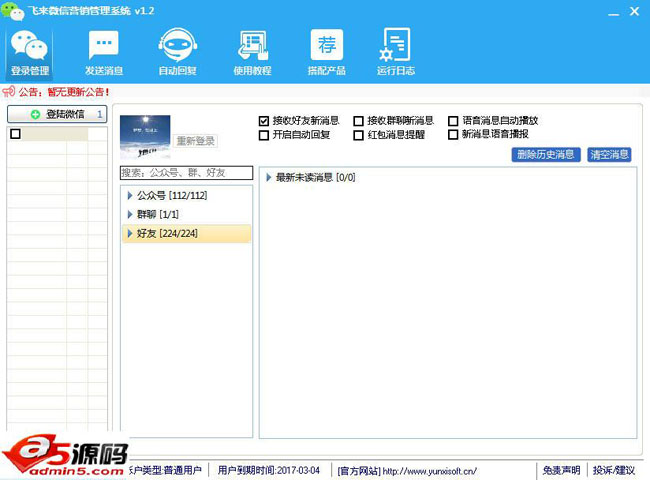The image size is (650, 480).
Task: Click the 删除历史消息 button
Action: pyautogui.click(x=546, y=155)
